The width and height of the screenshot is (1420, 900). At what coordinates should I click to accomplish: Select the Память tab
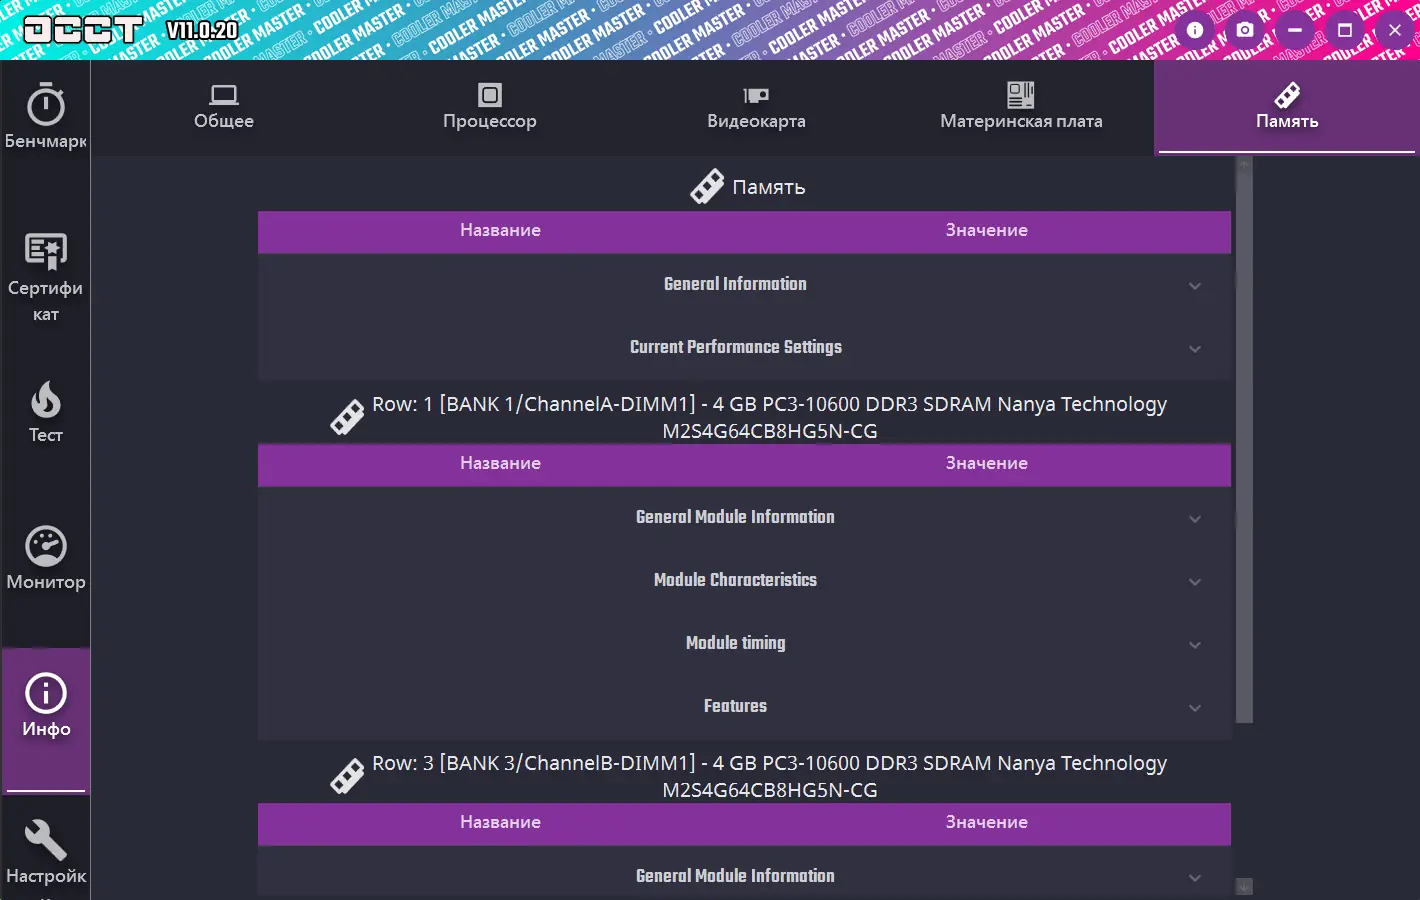1287,108
